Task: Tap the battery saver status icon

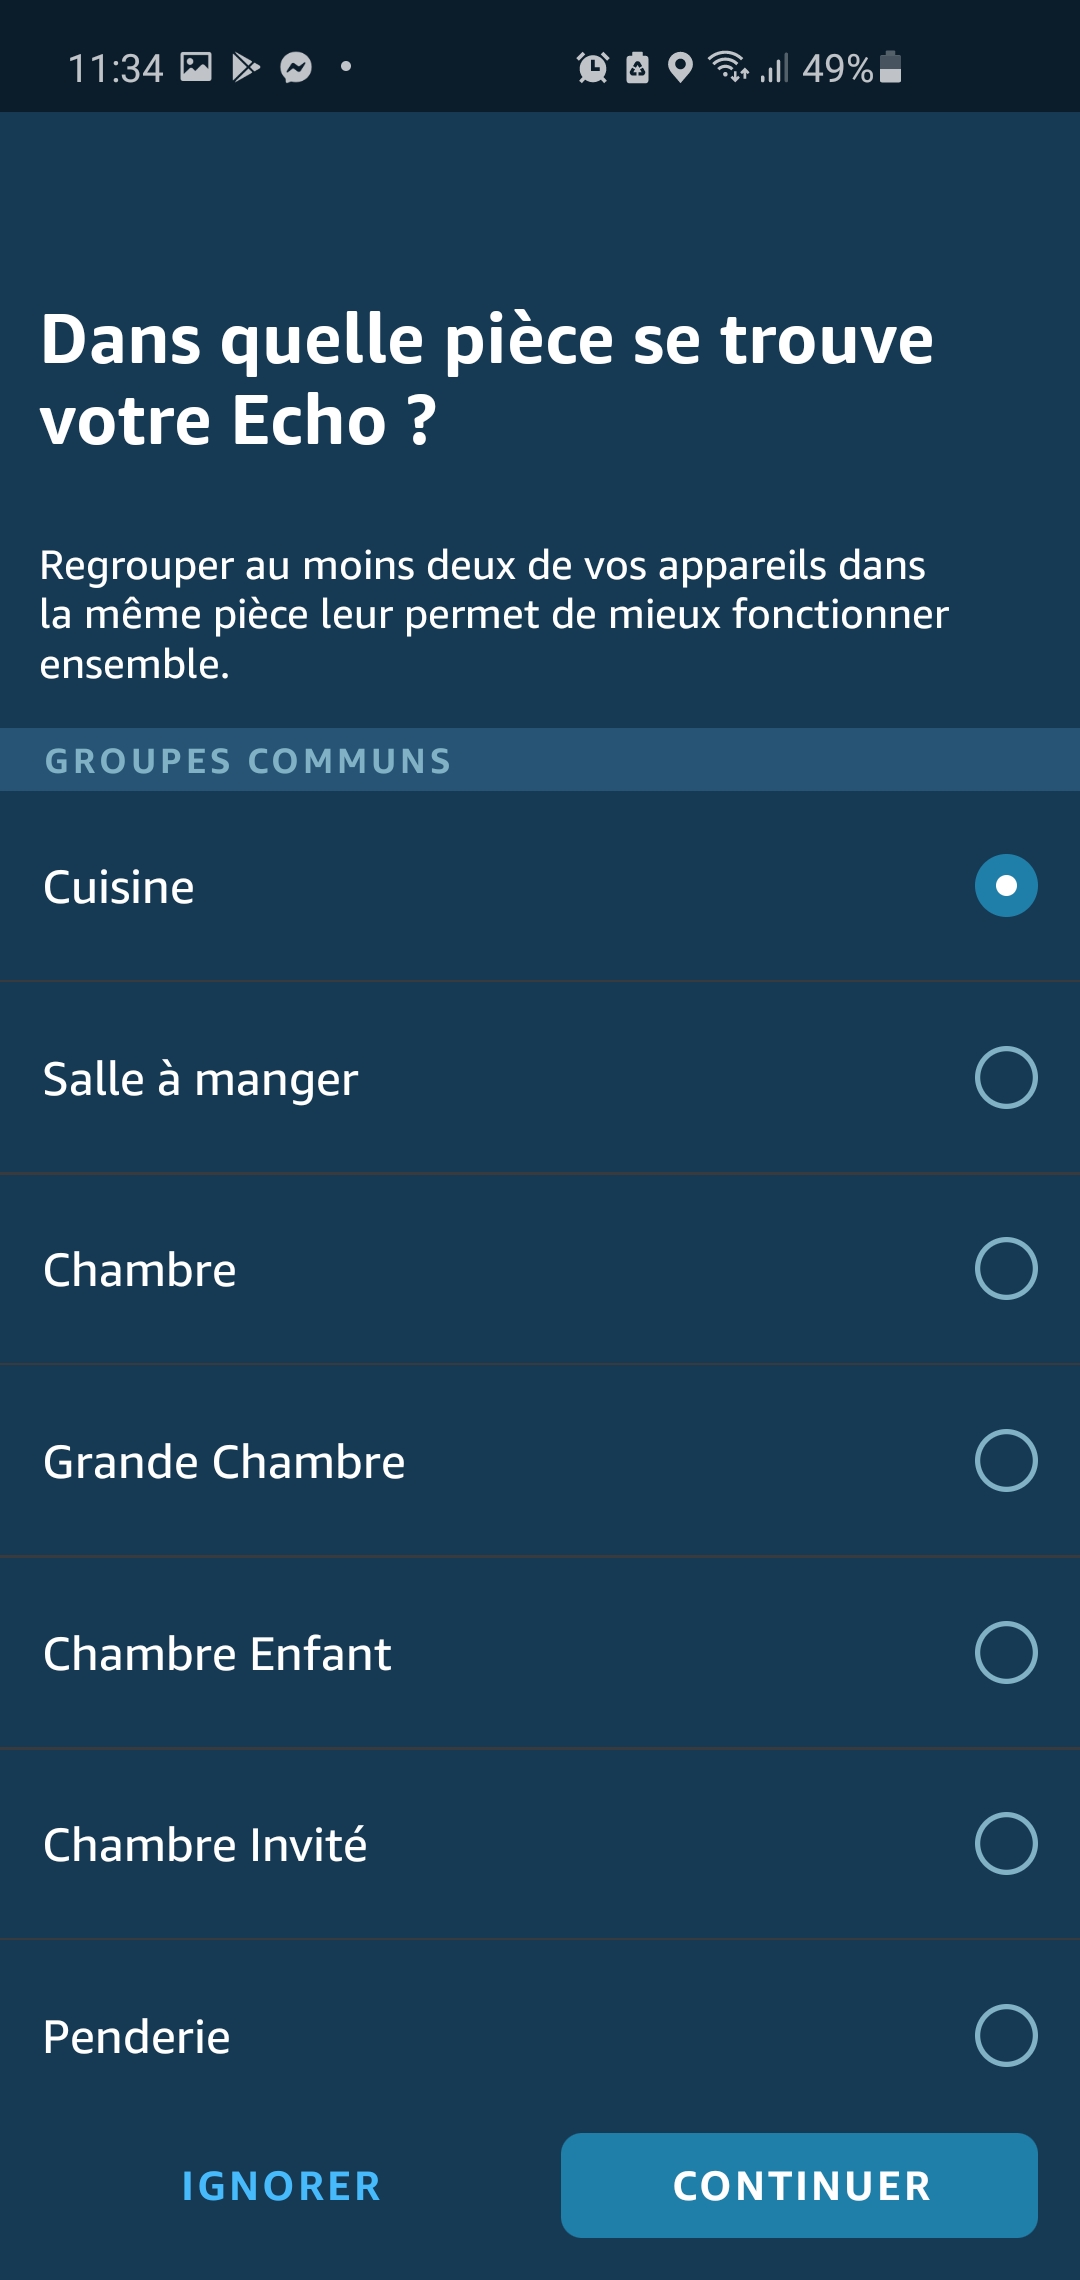Action: [x=637, y=68]
